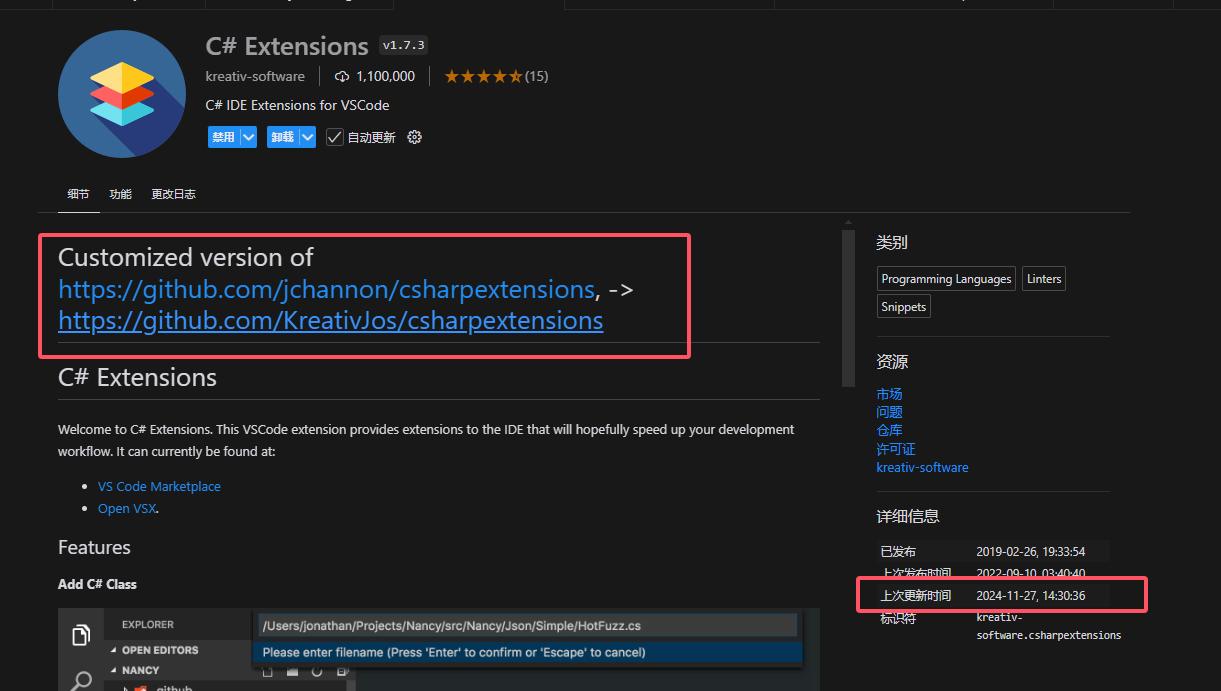Open the 问题 resource link
The image size is (1221, 691).
click(x=889, y=412)
